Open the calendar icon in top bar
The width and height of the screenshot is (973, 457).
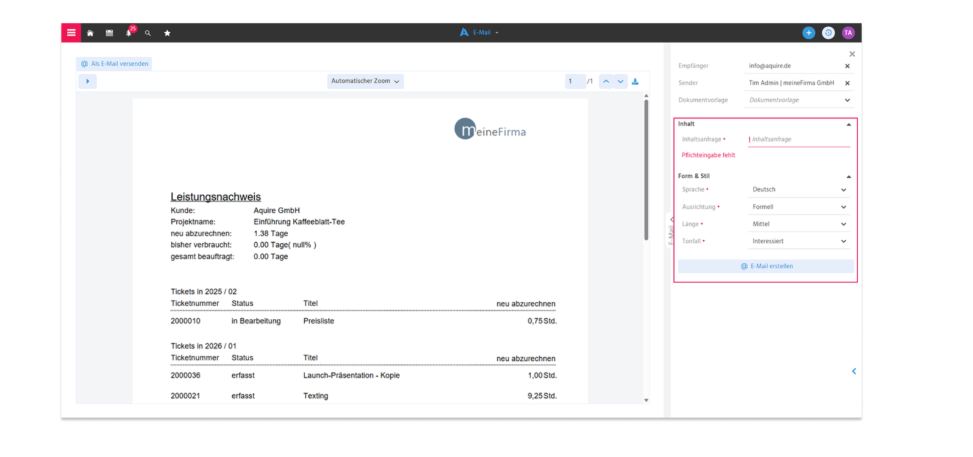[109, 33]
